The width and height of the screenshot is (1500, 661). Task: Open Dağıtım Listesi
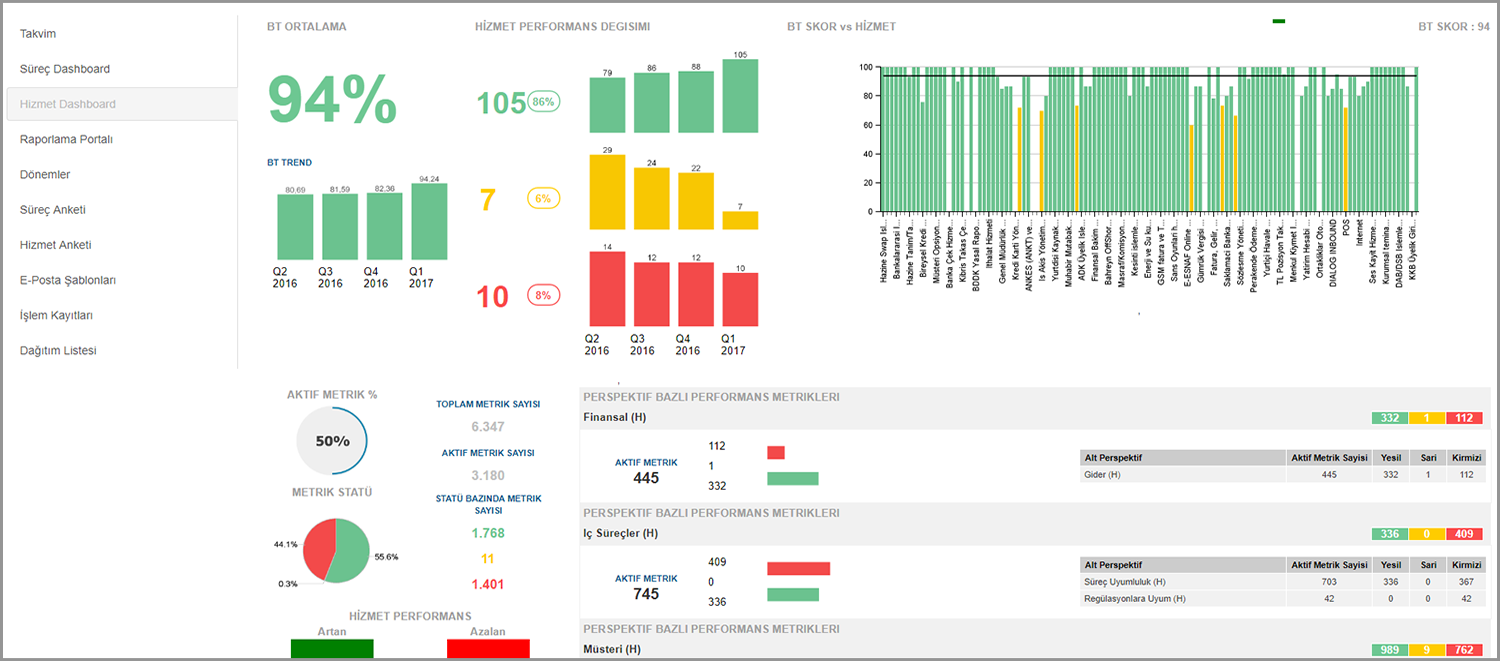coord(58,350)
